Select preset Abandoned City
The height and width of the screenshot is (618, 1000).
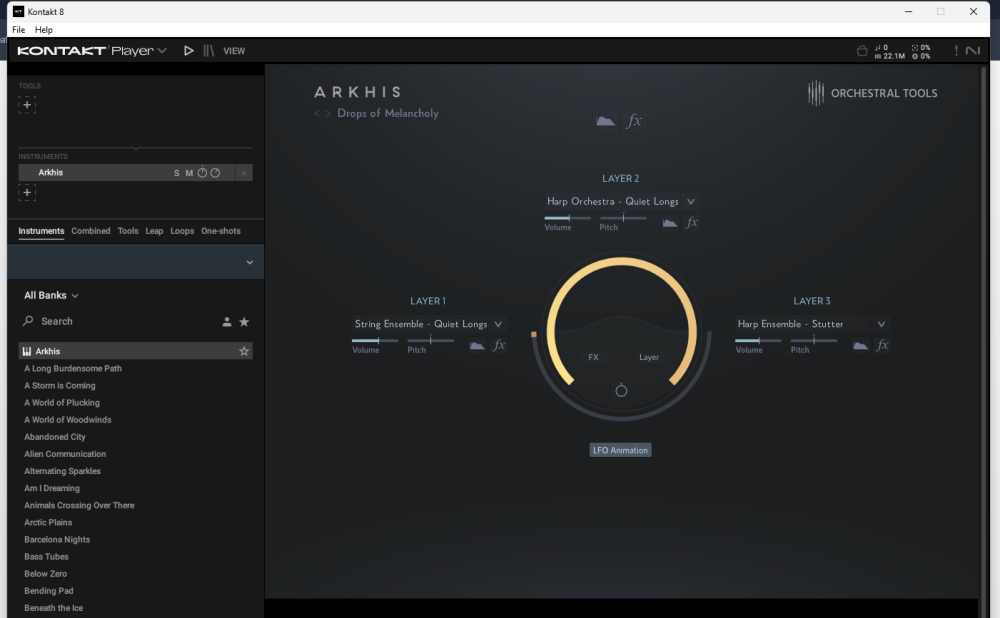pyautogui.click(x=55, y=437)
